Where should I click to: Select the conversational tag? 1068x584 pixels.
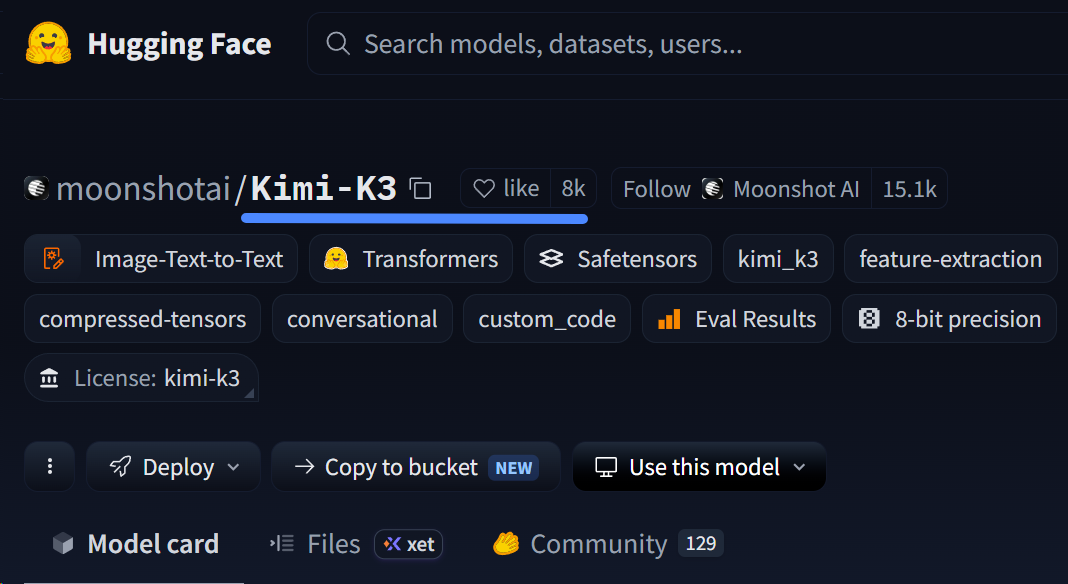pos(362,319)
